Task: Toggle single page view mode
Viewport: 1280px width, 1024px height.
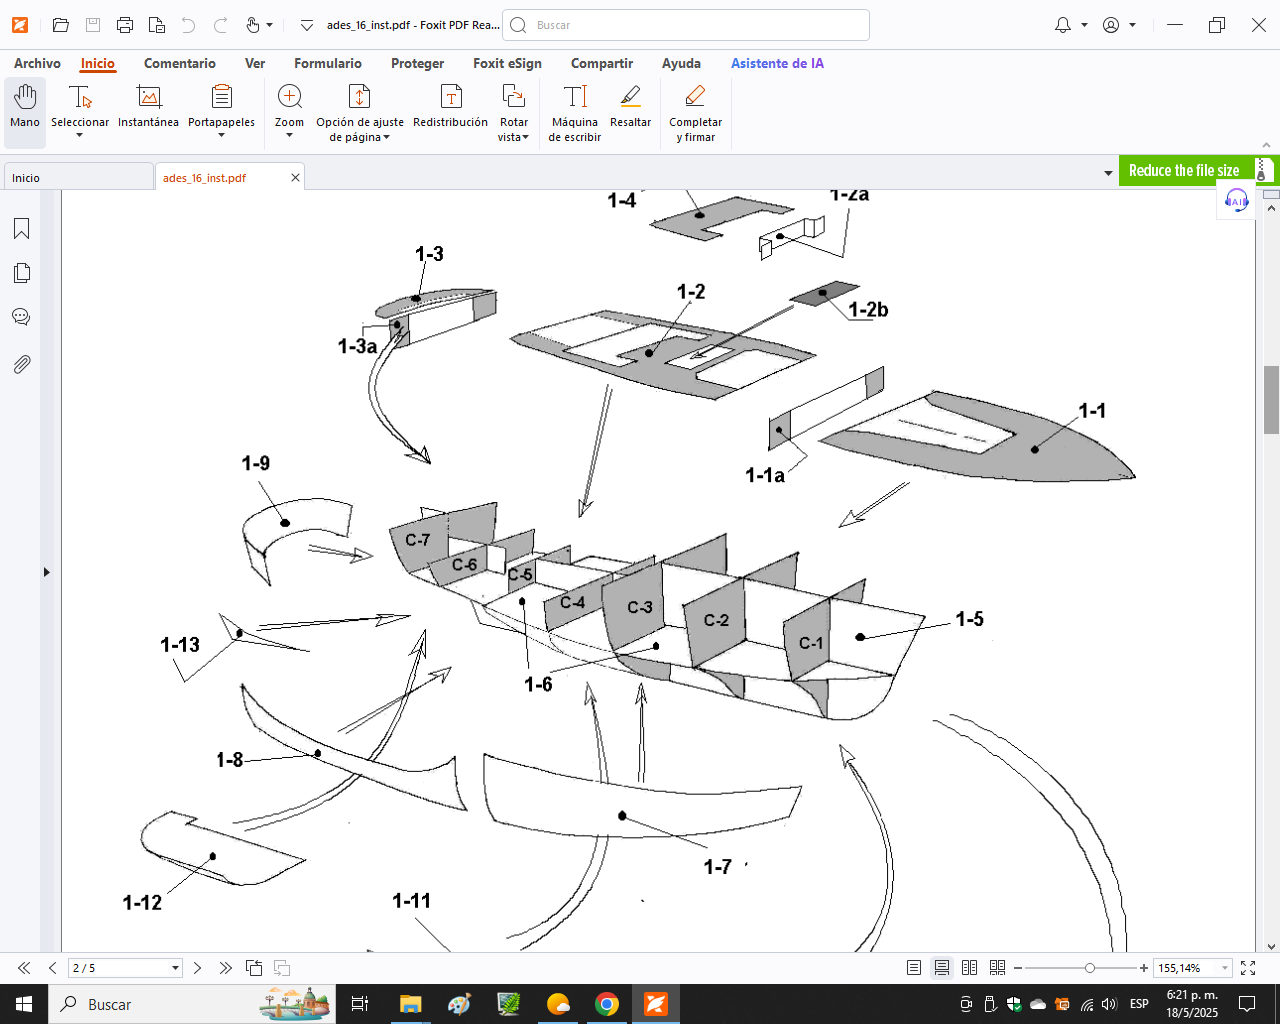Action: [914, 968]
